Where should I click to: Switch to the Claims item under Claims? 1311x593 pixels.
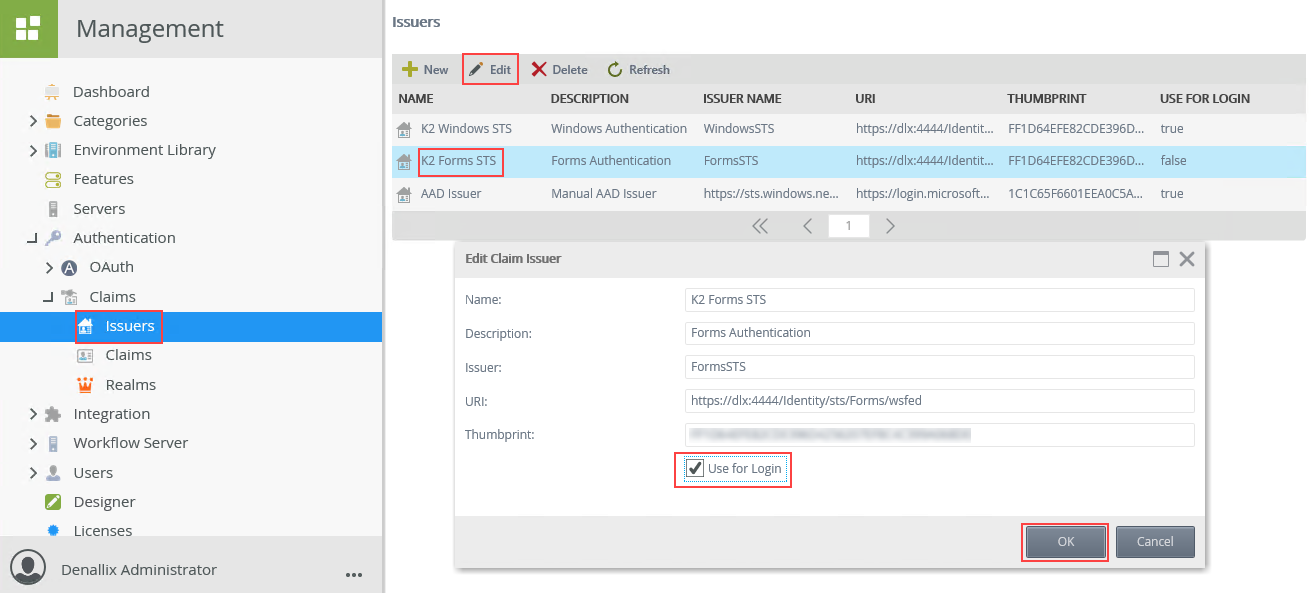129,355
